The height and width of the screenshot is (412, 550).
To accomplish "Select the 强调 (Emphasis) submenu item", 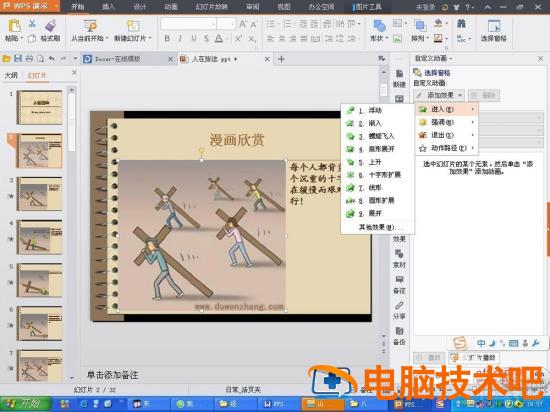I will click(447, 122).
